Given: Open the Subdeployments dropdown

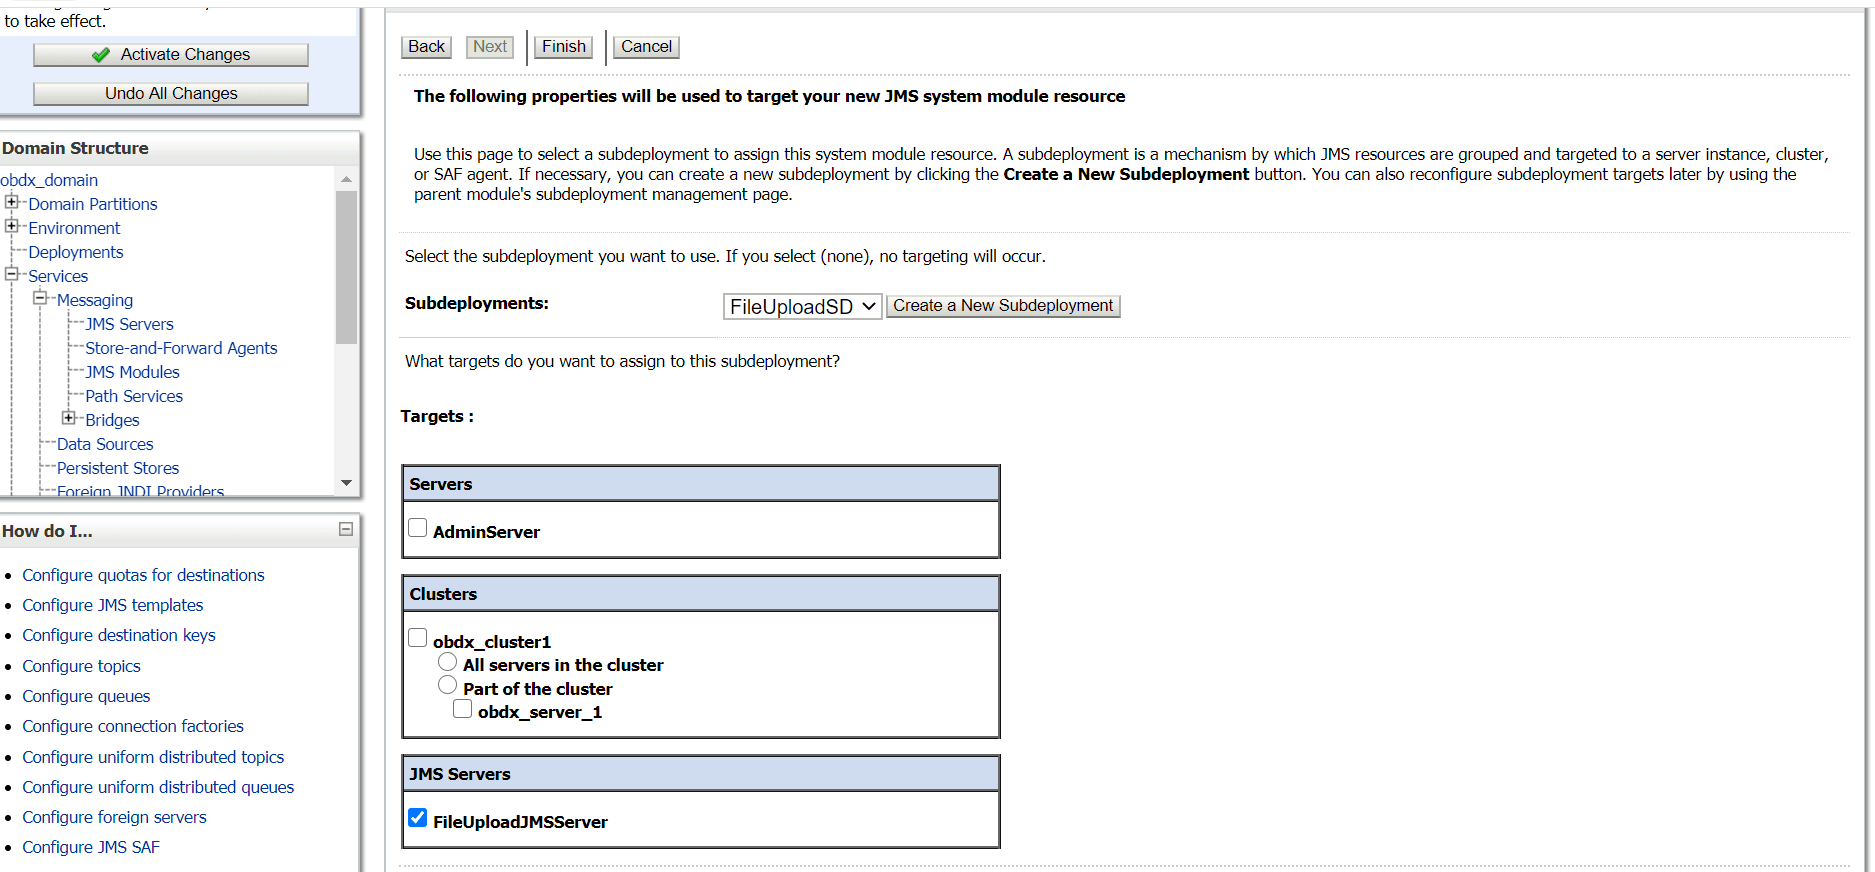Looking at the screenshot, I should (x=802, y=307).
